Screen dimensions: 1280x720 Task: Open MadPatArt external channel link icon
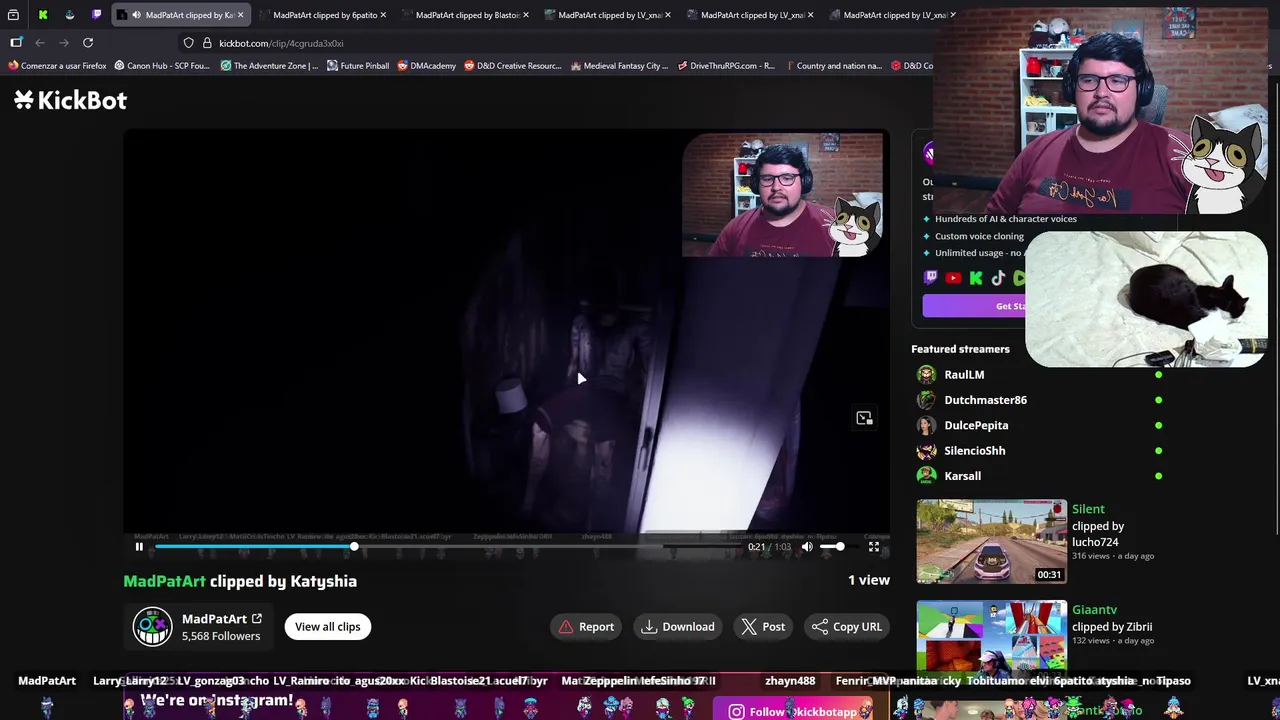coord(257,619)
